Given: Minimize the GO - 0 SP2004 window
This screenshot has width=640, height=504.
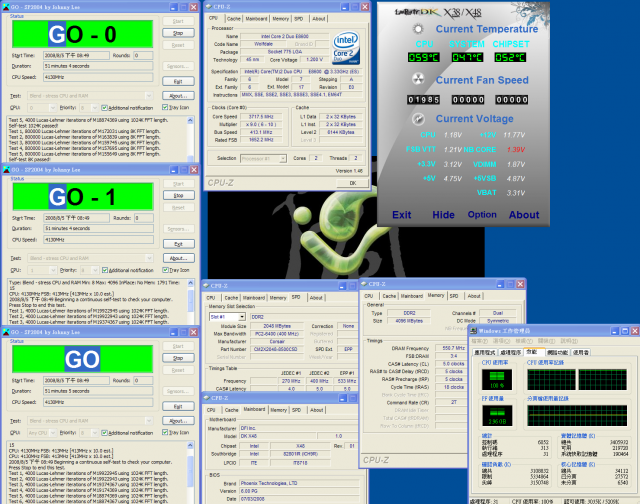Looking at the screenshot, I should coord(173,7).
